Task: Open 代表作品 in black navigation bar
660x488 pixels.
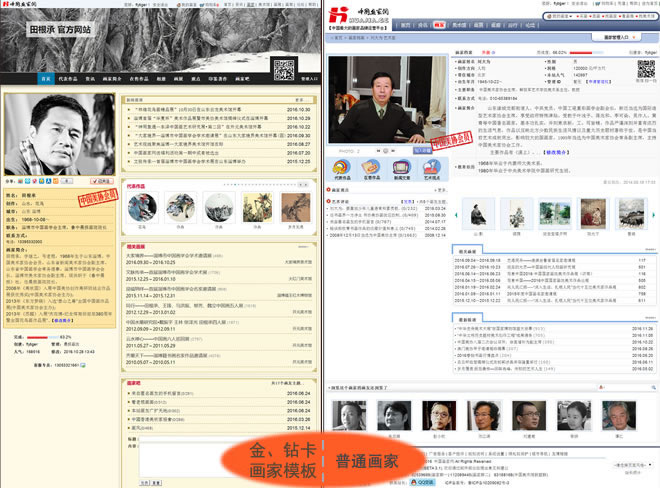Action: pos(67,77)
